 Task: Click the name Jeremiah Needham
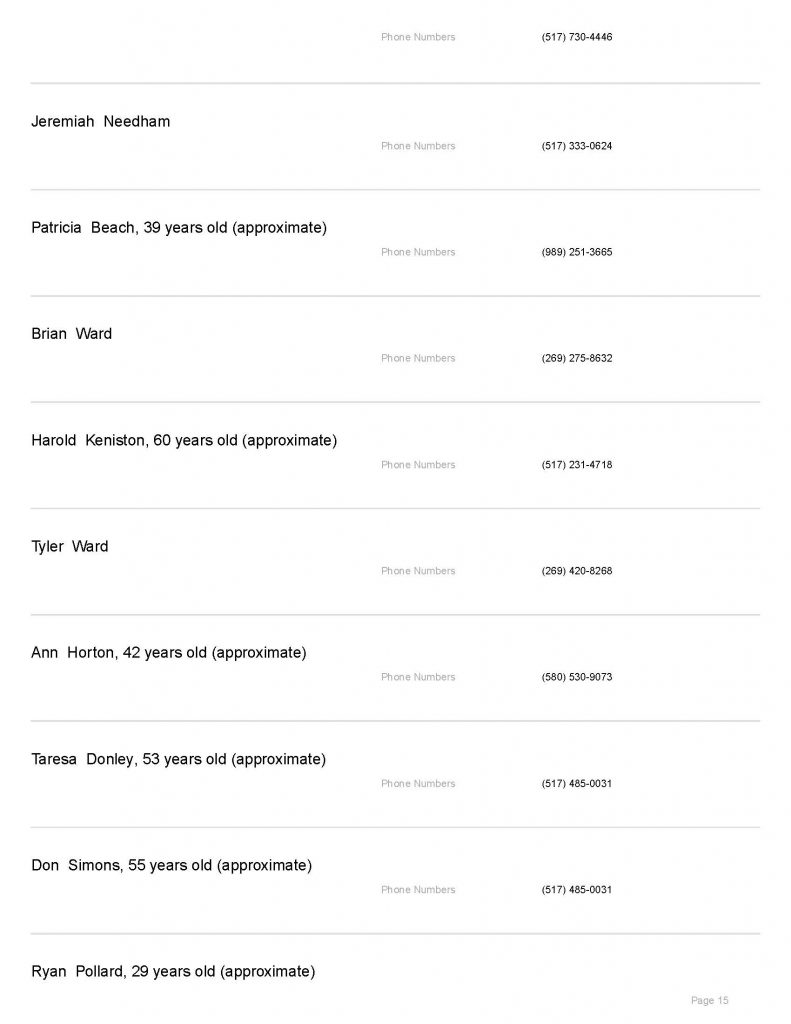click(x=100, y=122)
